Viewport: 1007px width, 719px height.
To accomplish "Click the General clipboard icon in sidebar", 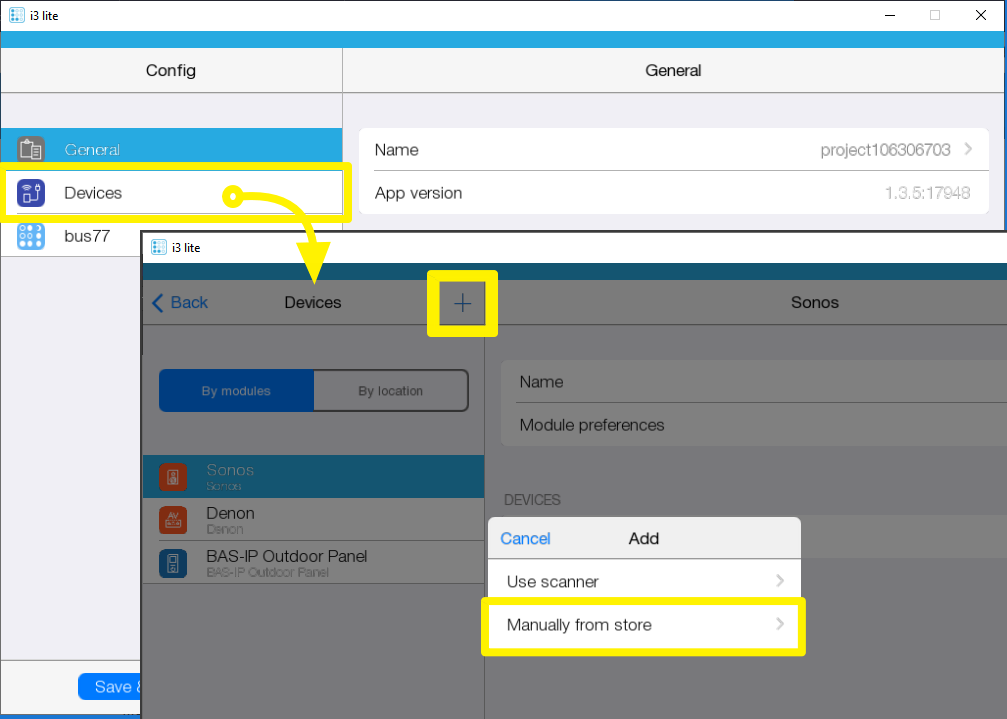I will 31,149.
